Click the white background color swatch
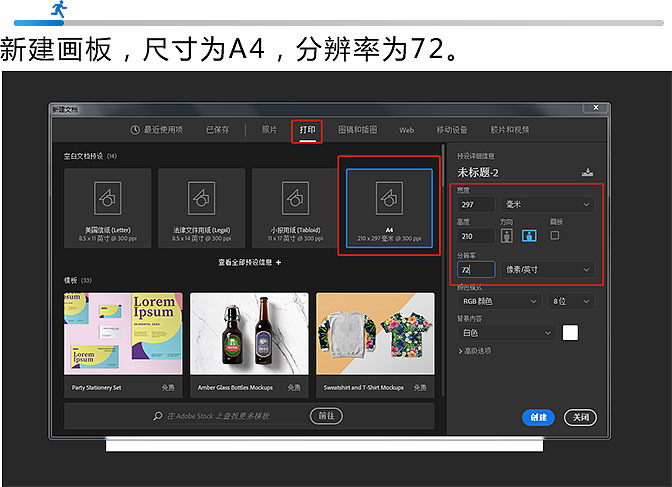The height and width of the screenshot is (487, 672). (x=570, y=333)
